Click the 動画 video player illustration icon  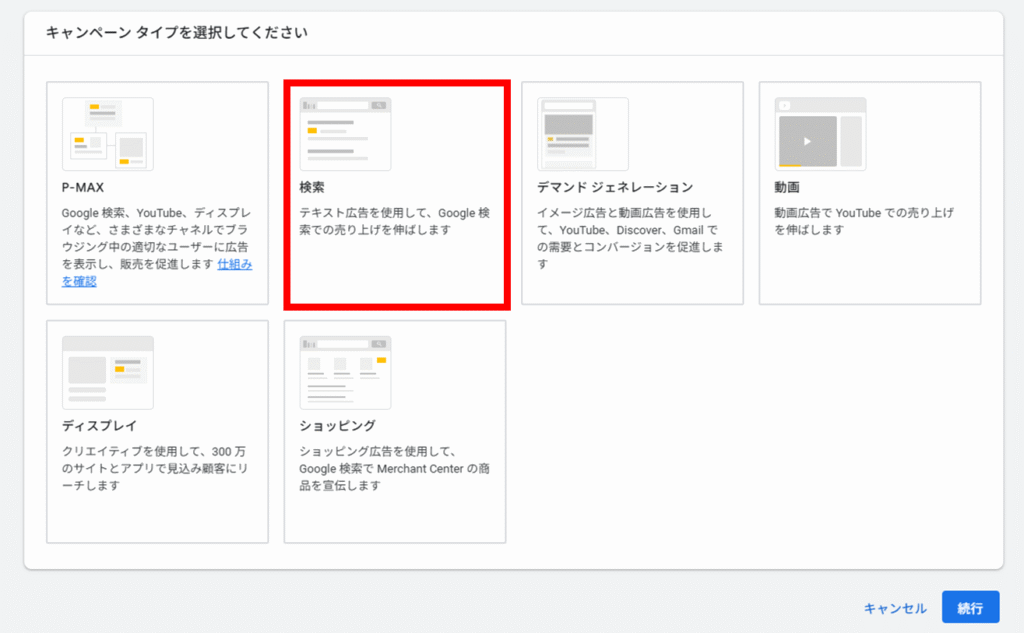pos(820,134)
